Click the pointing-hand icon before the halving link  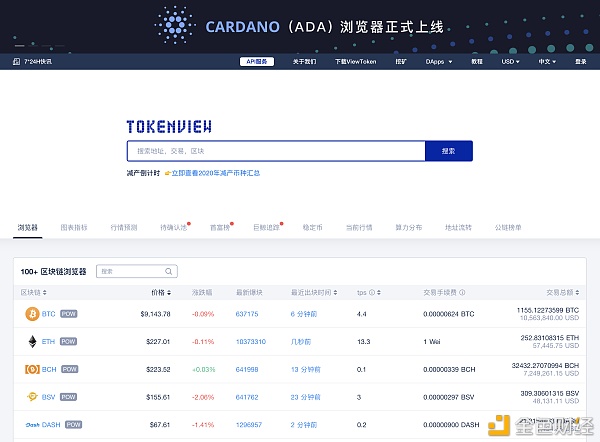[x=167, y=173]
